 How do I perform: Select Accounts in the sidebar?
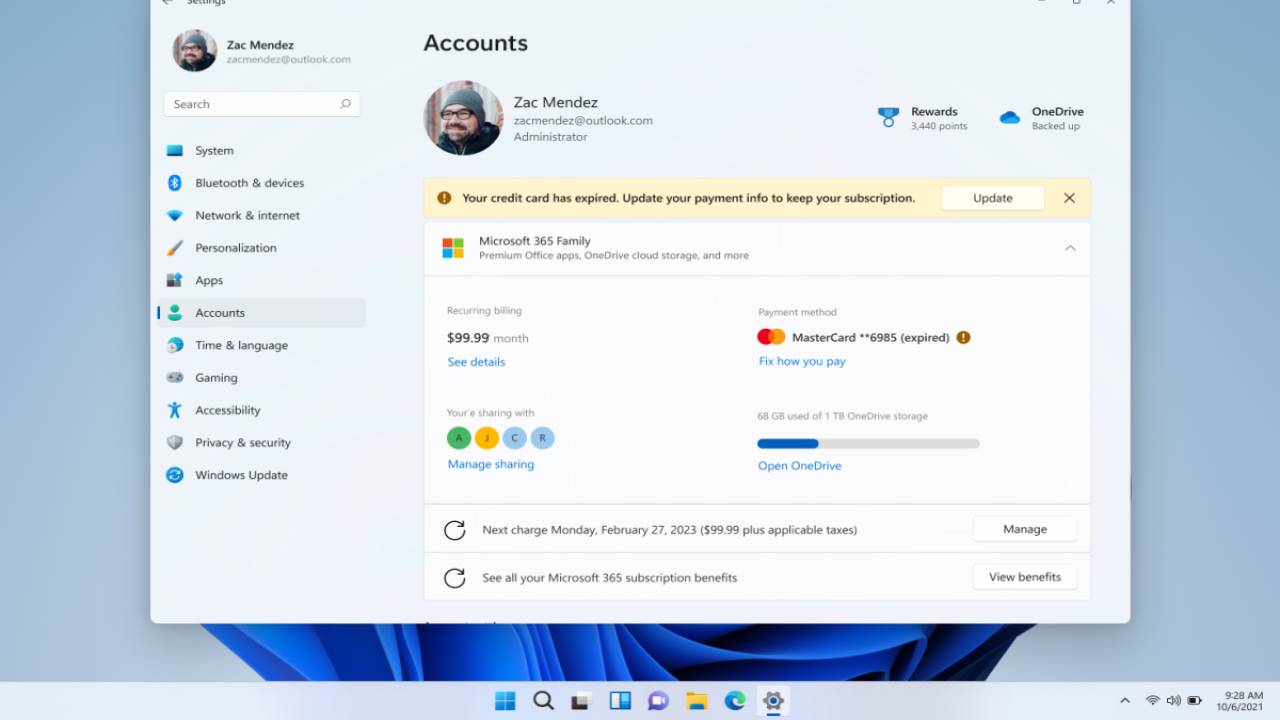pyautogui.click(x=219, y=312)
